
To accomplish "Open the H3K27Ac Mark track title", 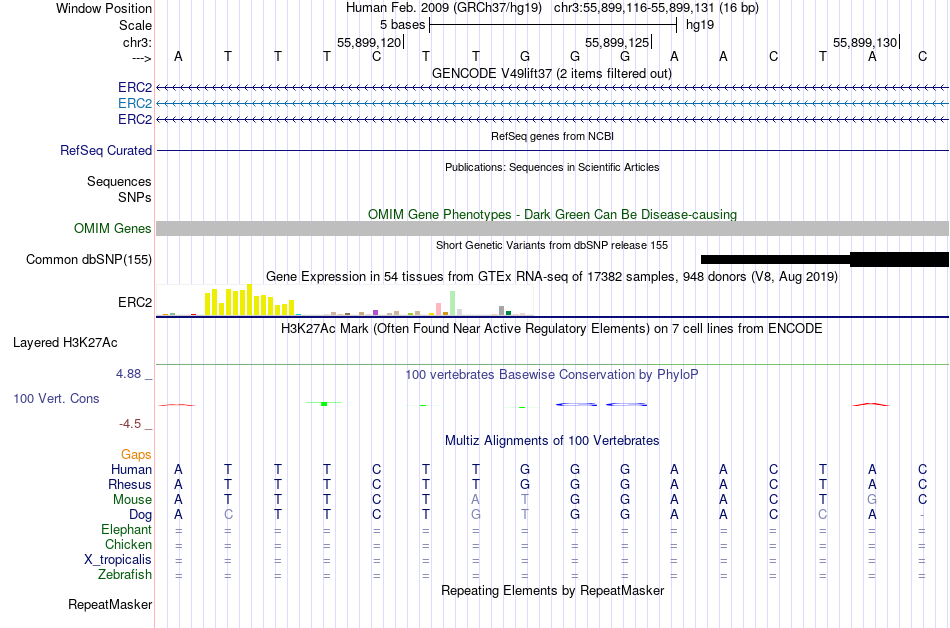I will [552, 329].
